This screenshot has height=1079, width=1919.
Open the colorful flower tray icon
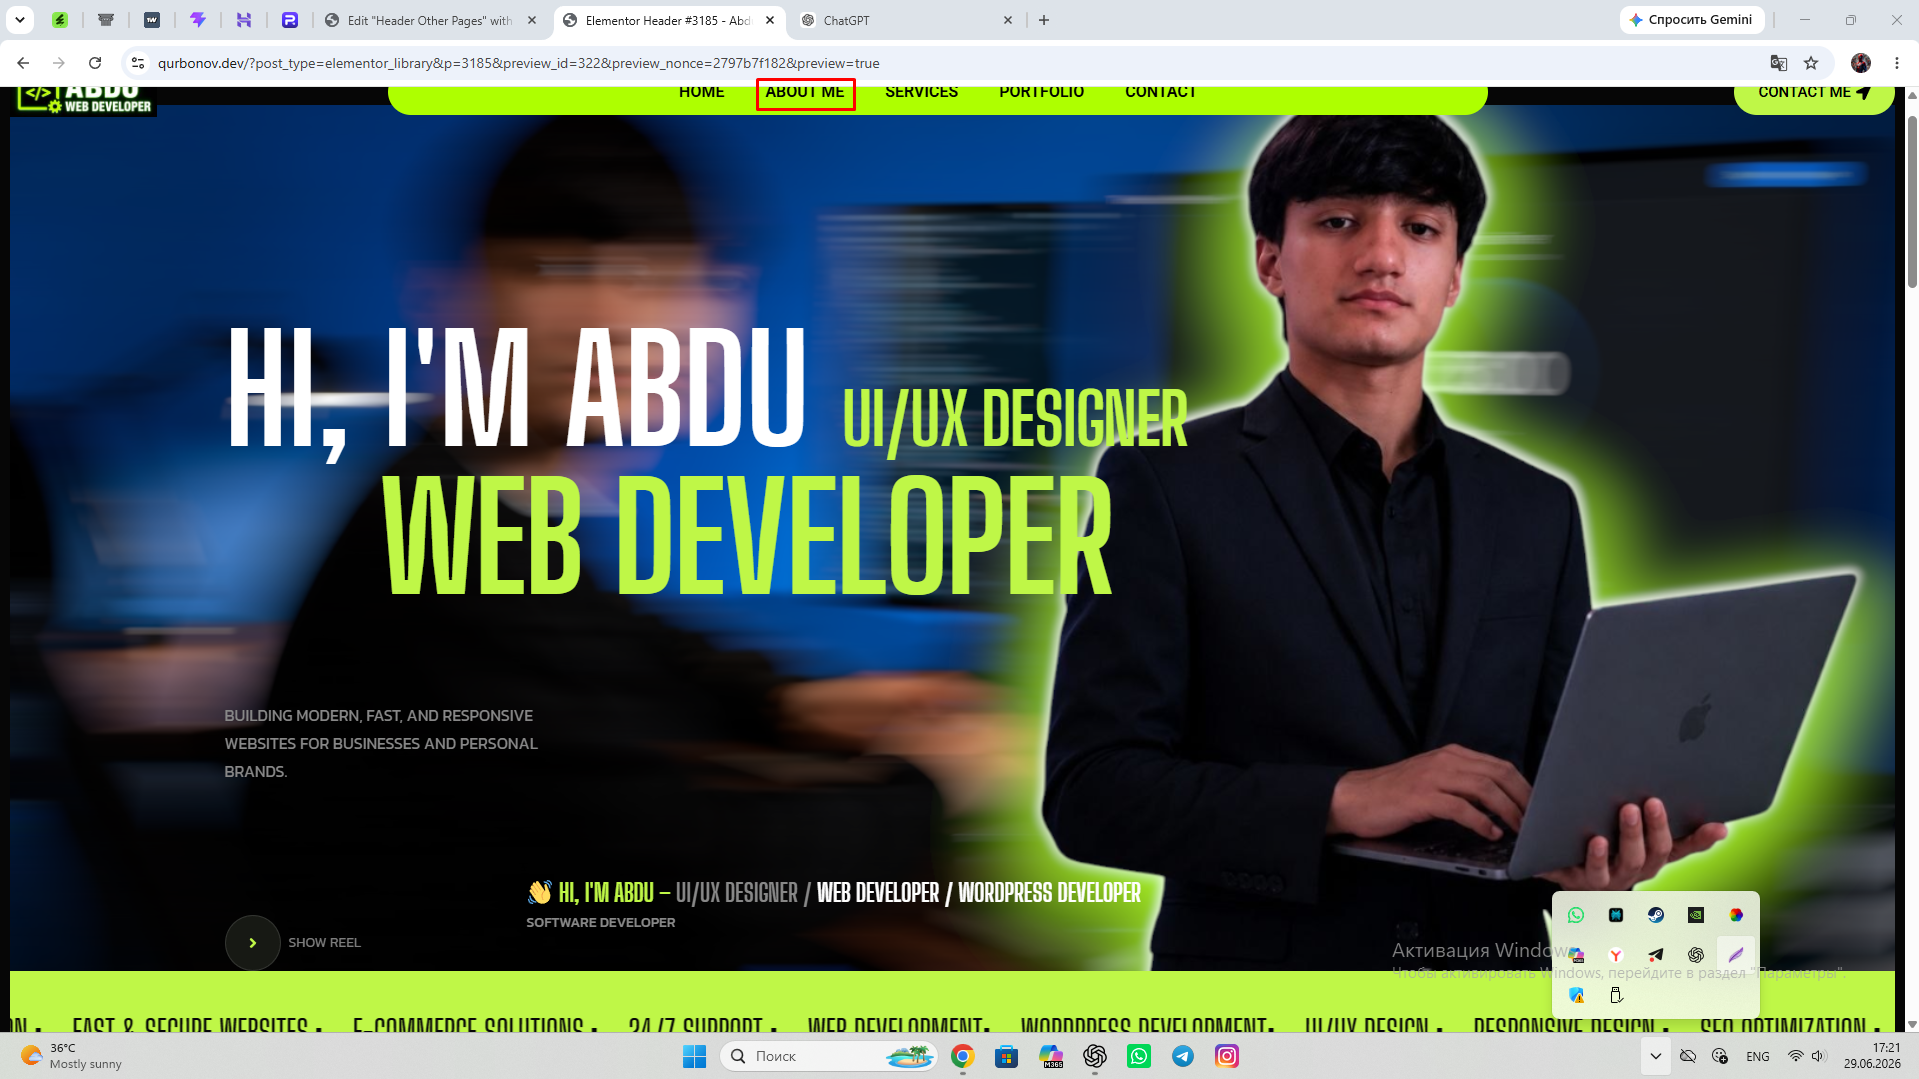point(1736,915)
